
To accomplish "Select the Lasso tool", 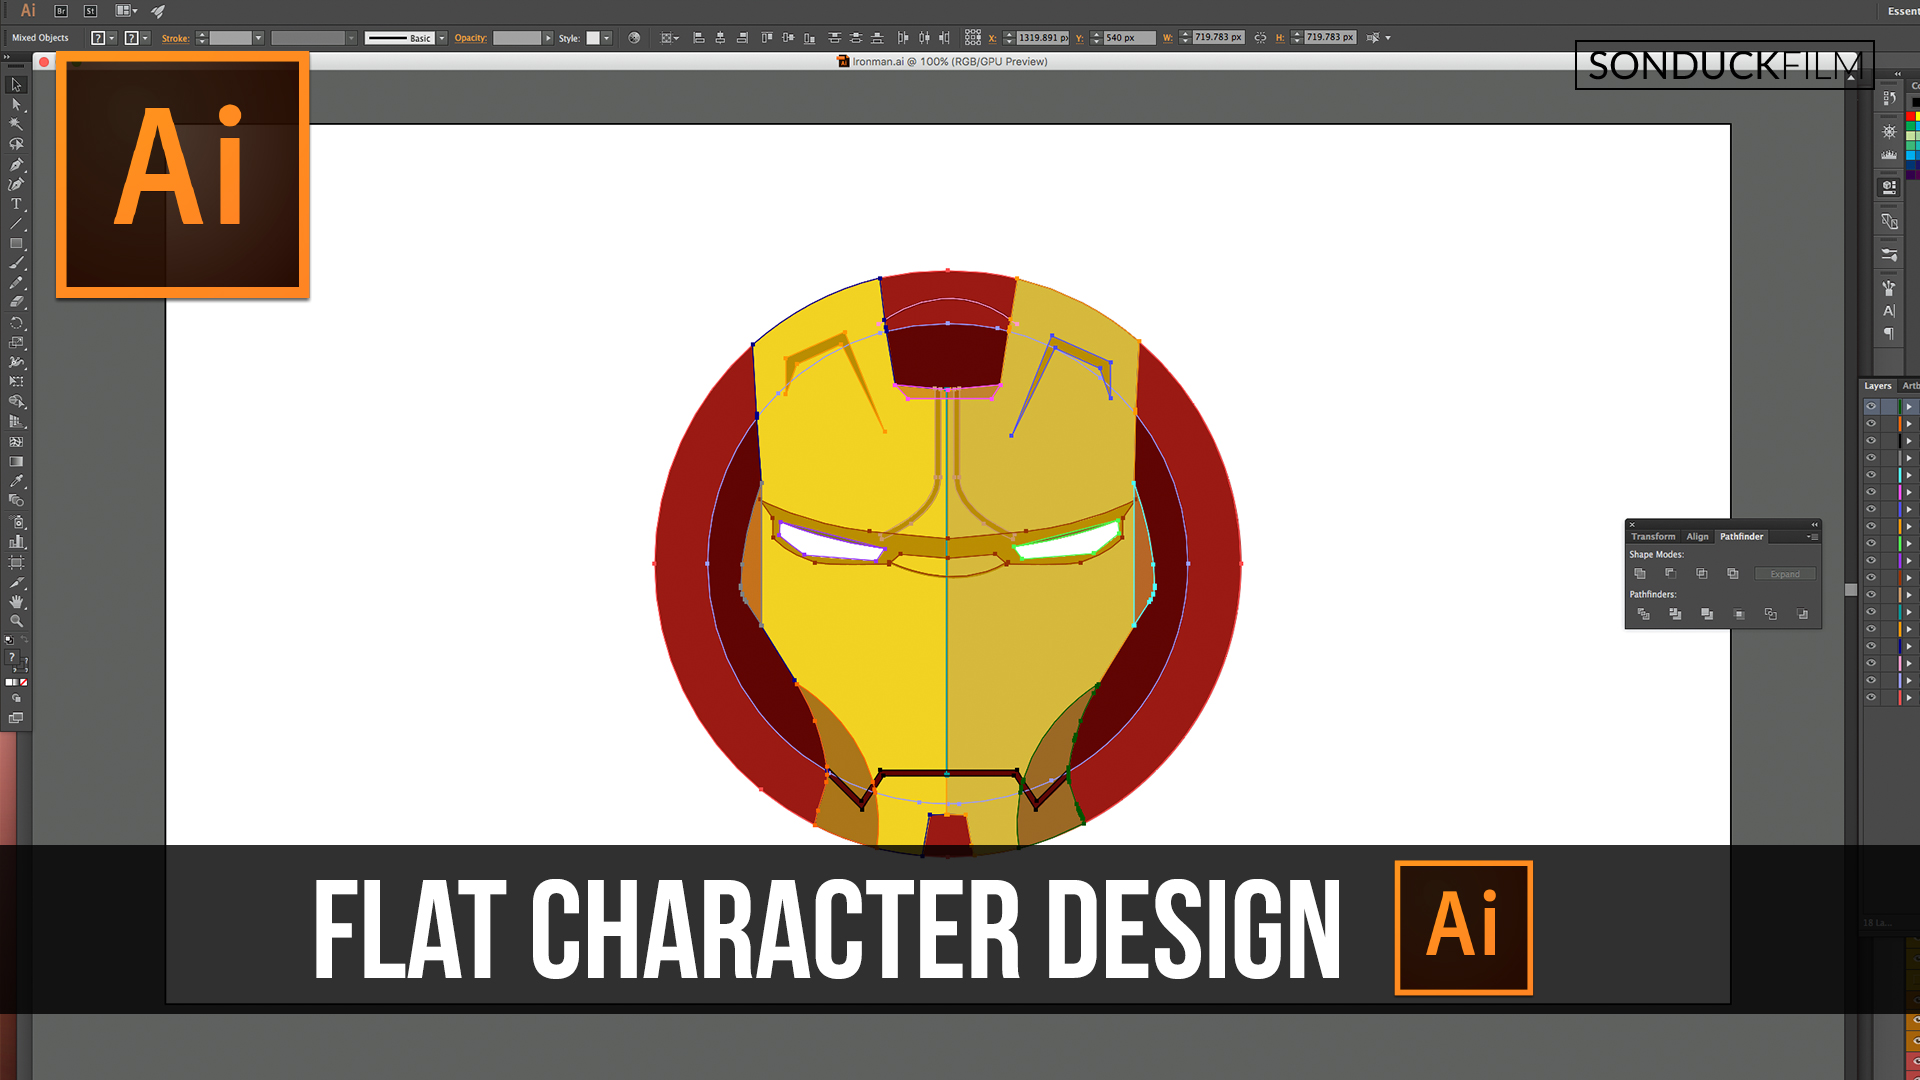I will point(16,144).
